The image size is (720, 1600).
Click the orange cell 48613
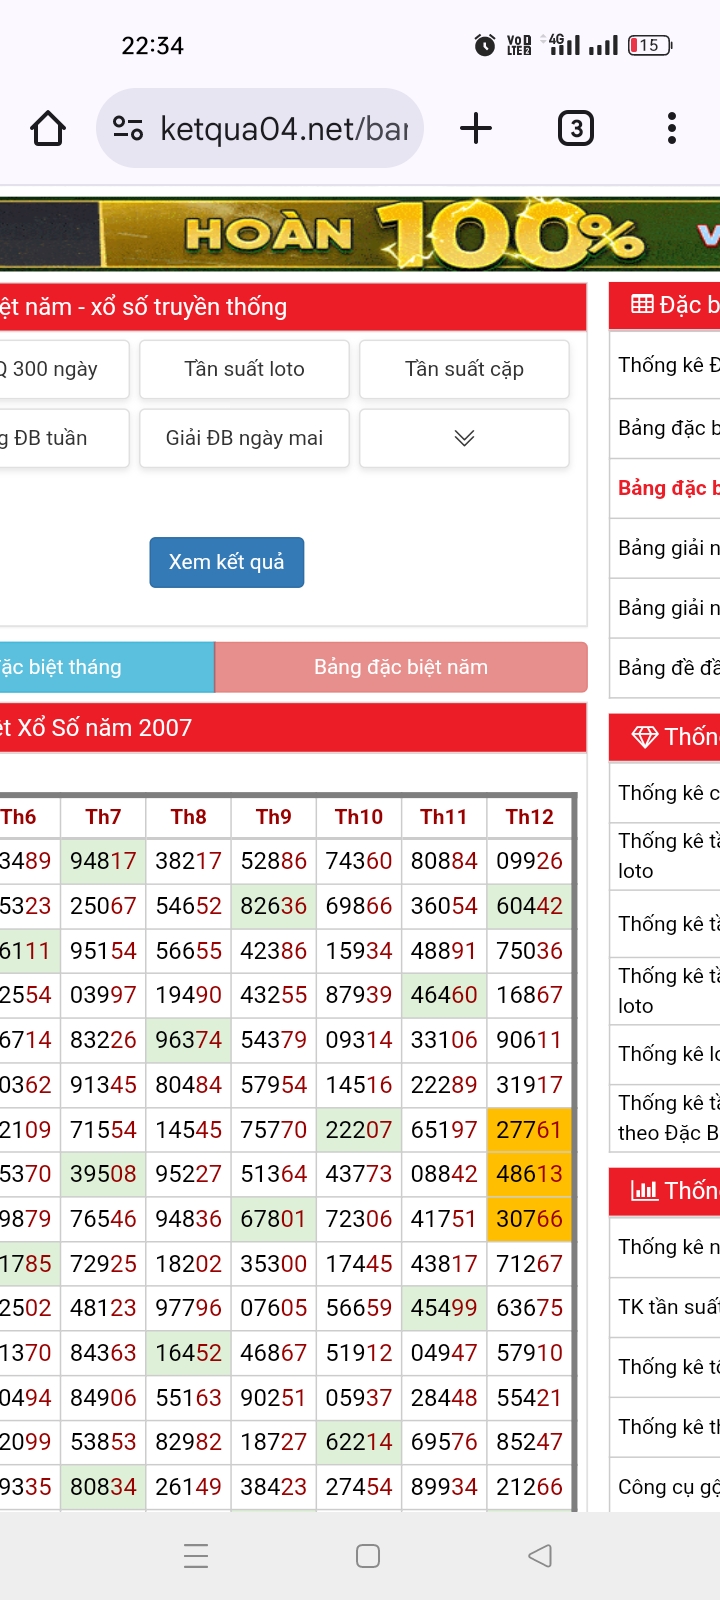(529, 1174)
